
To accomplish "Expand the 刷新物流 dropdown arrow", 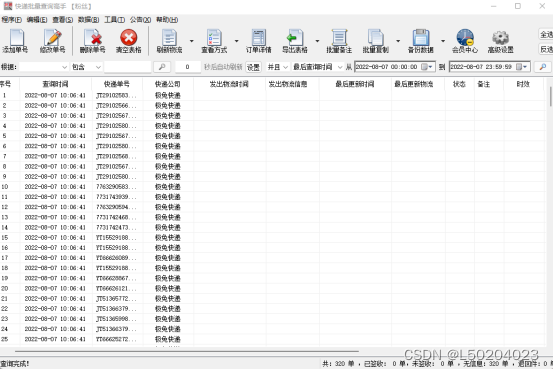I will click(x=191, y=41).
